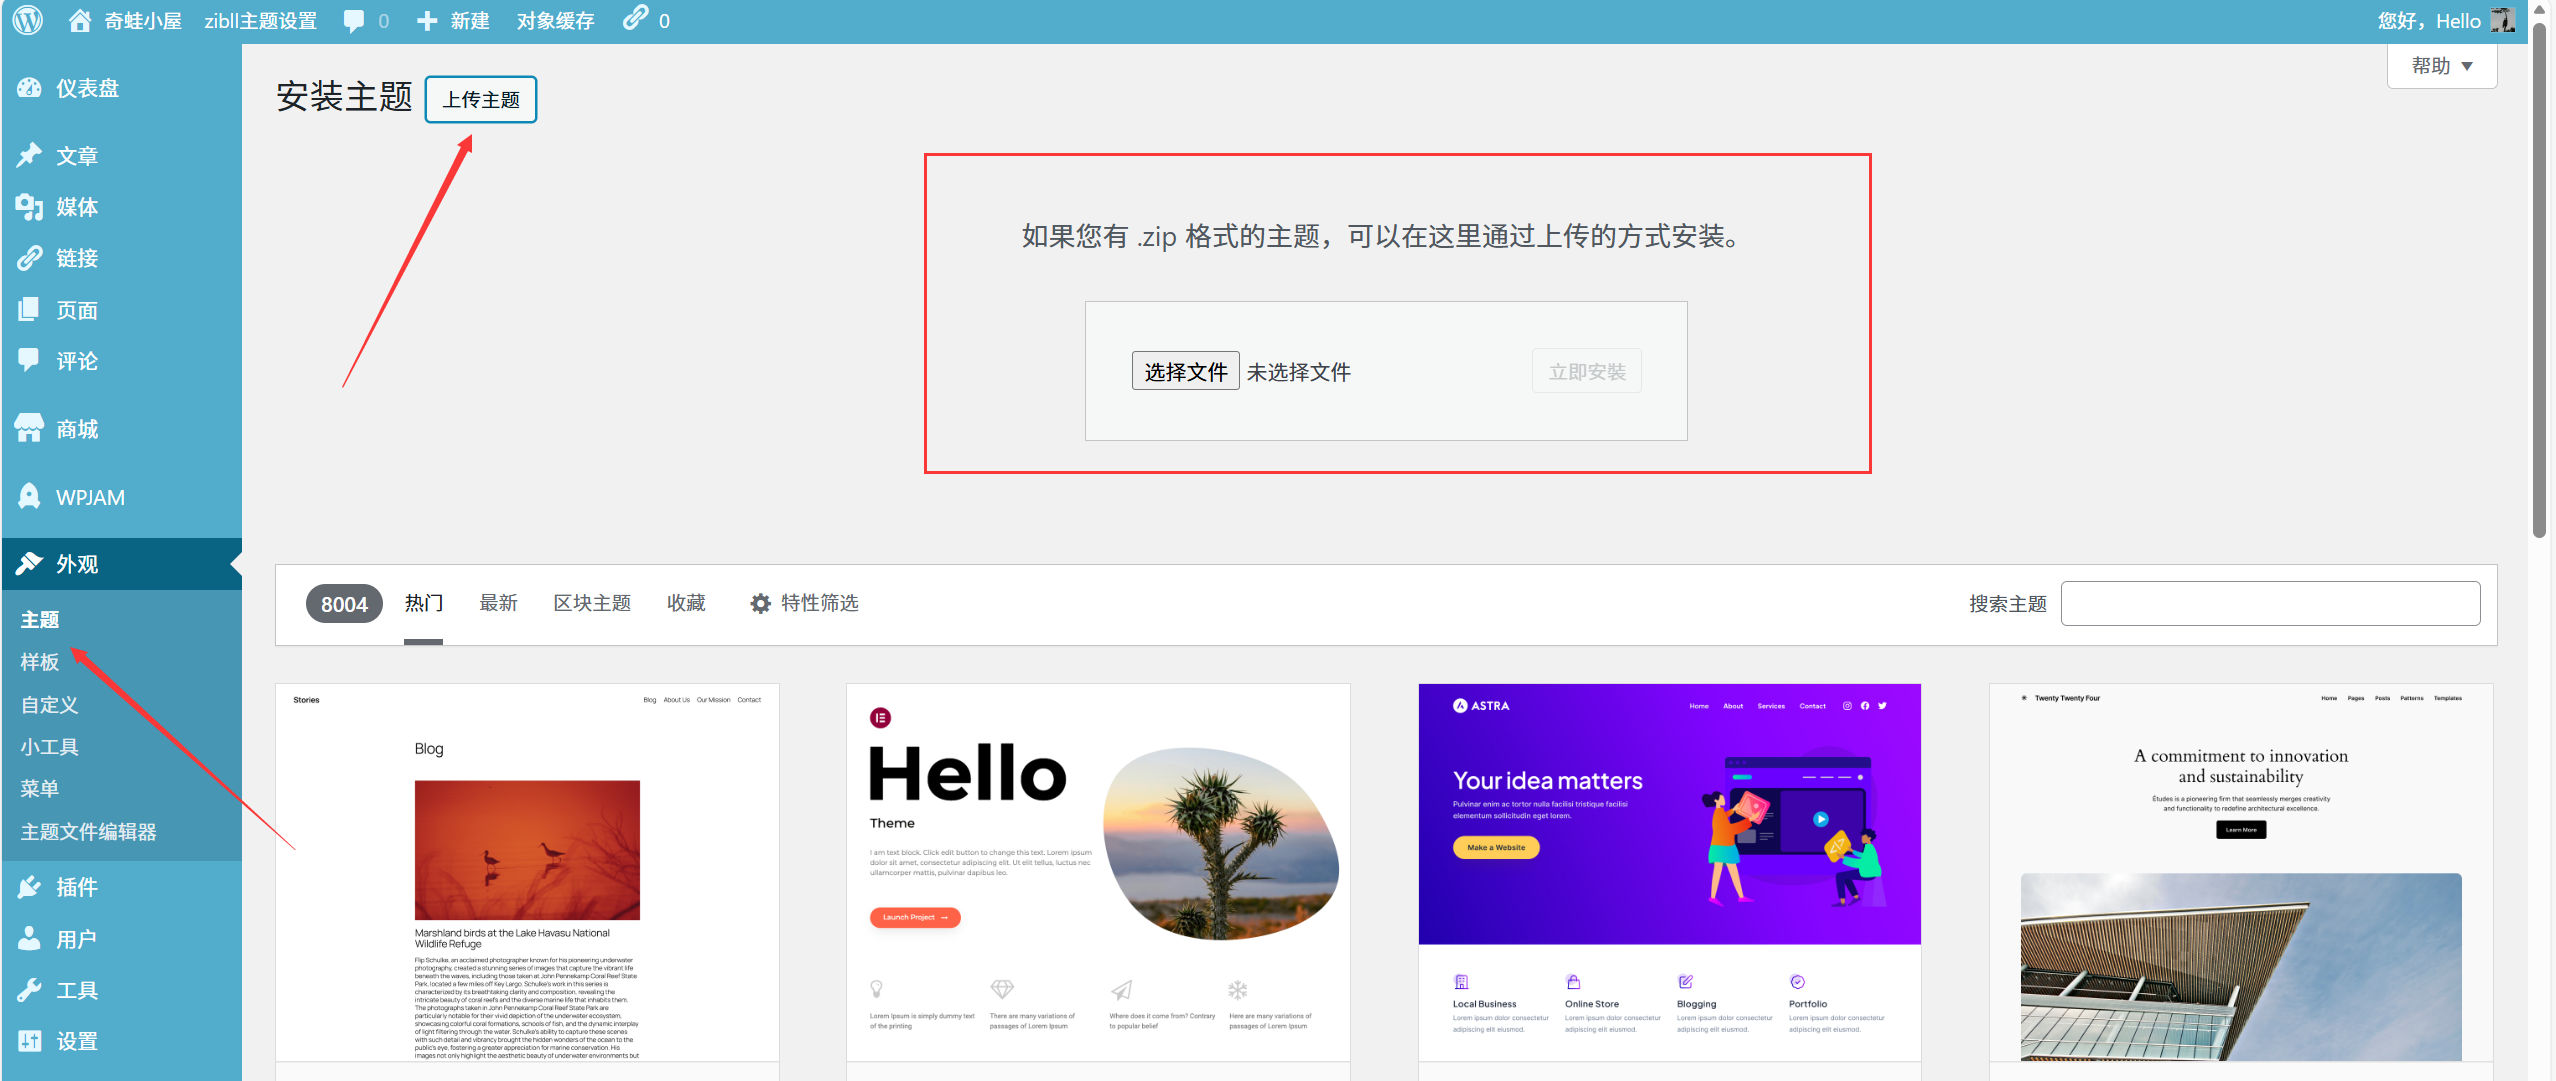Click the permalink chain icon in admin bar
This screenshot has width=2556, height=1081.
click(x=637, y=19)
